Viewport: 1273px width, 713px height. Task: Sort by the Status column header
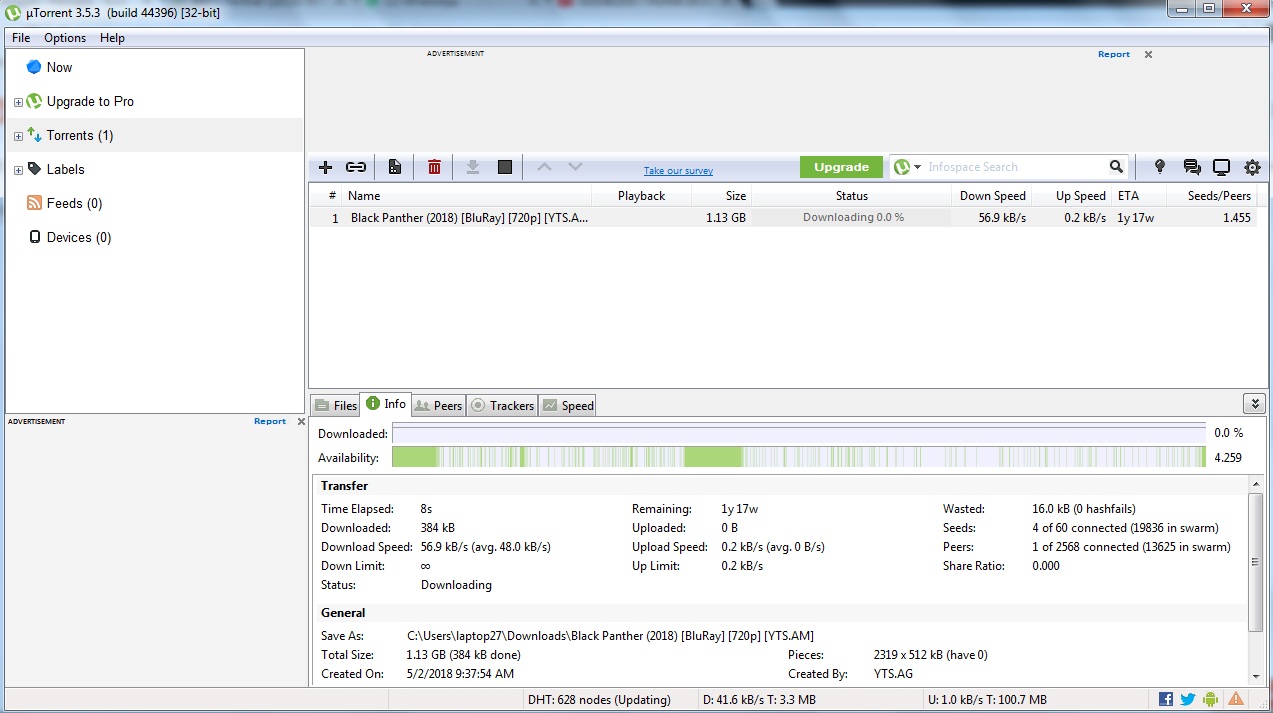point(851,196)
